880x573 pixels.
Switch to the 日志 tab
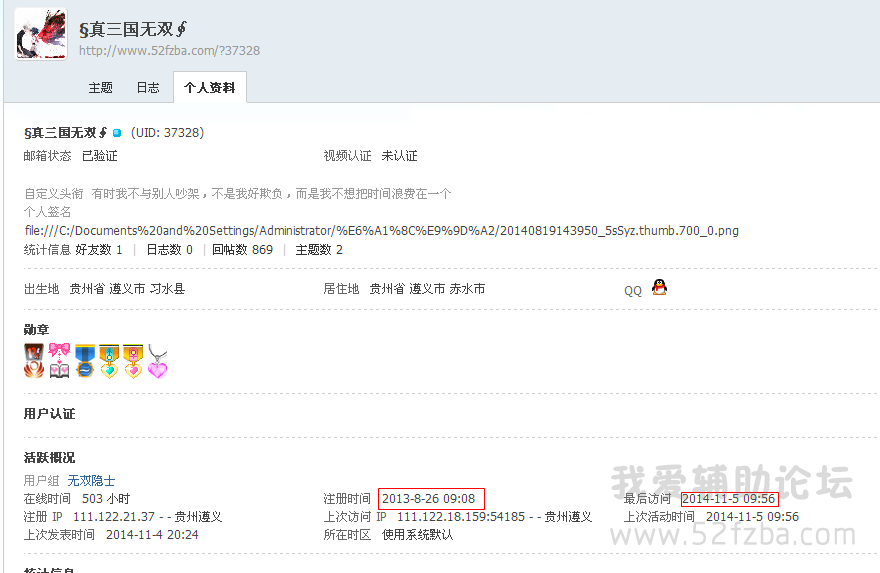click(x=148, y=88)
